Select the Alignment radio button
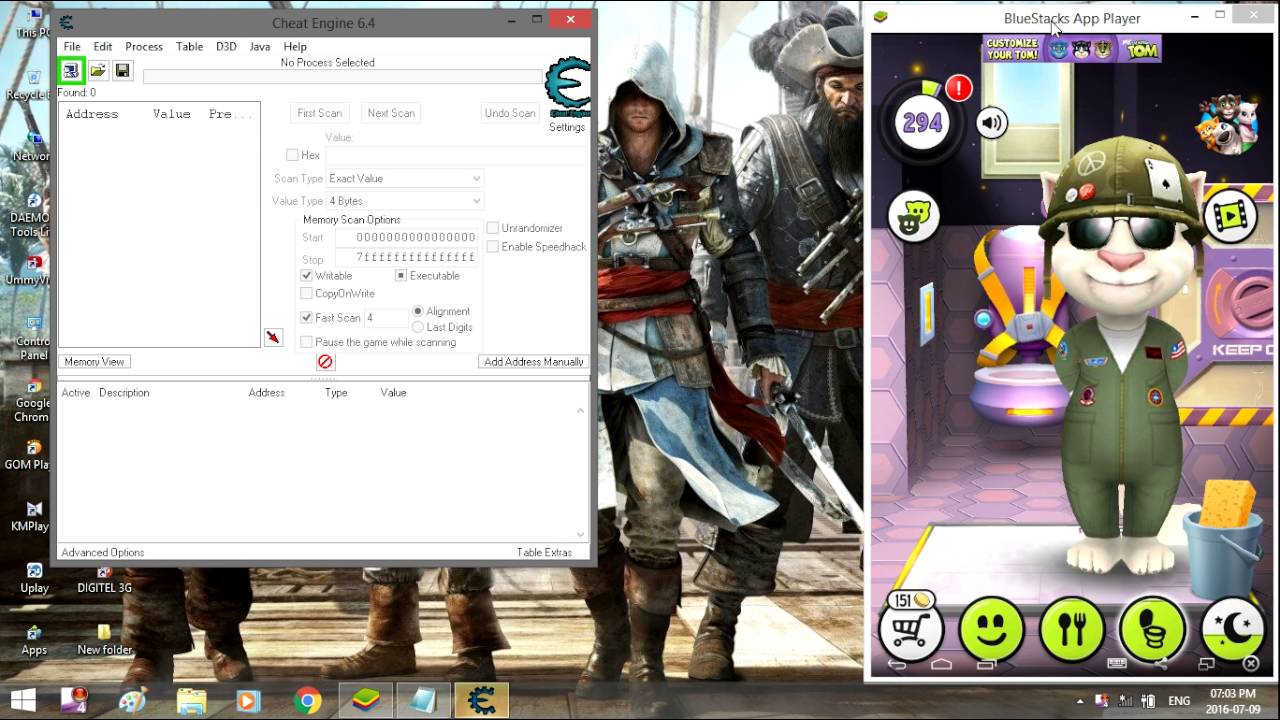 (418, 311)
